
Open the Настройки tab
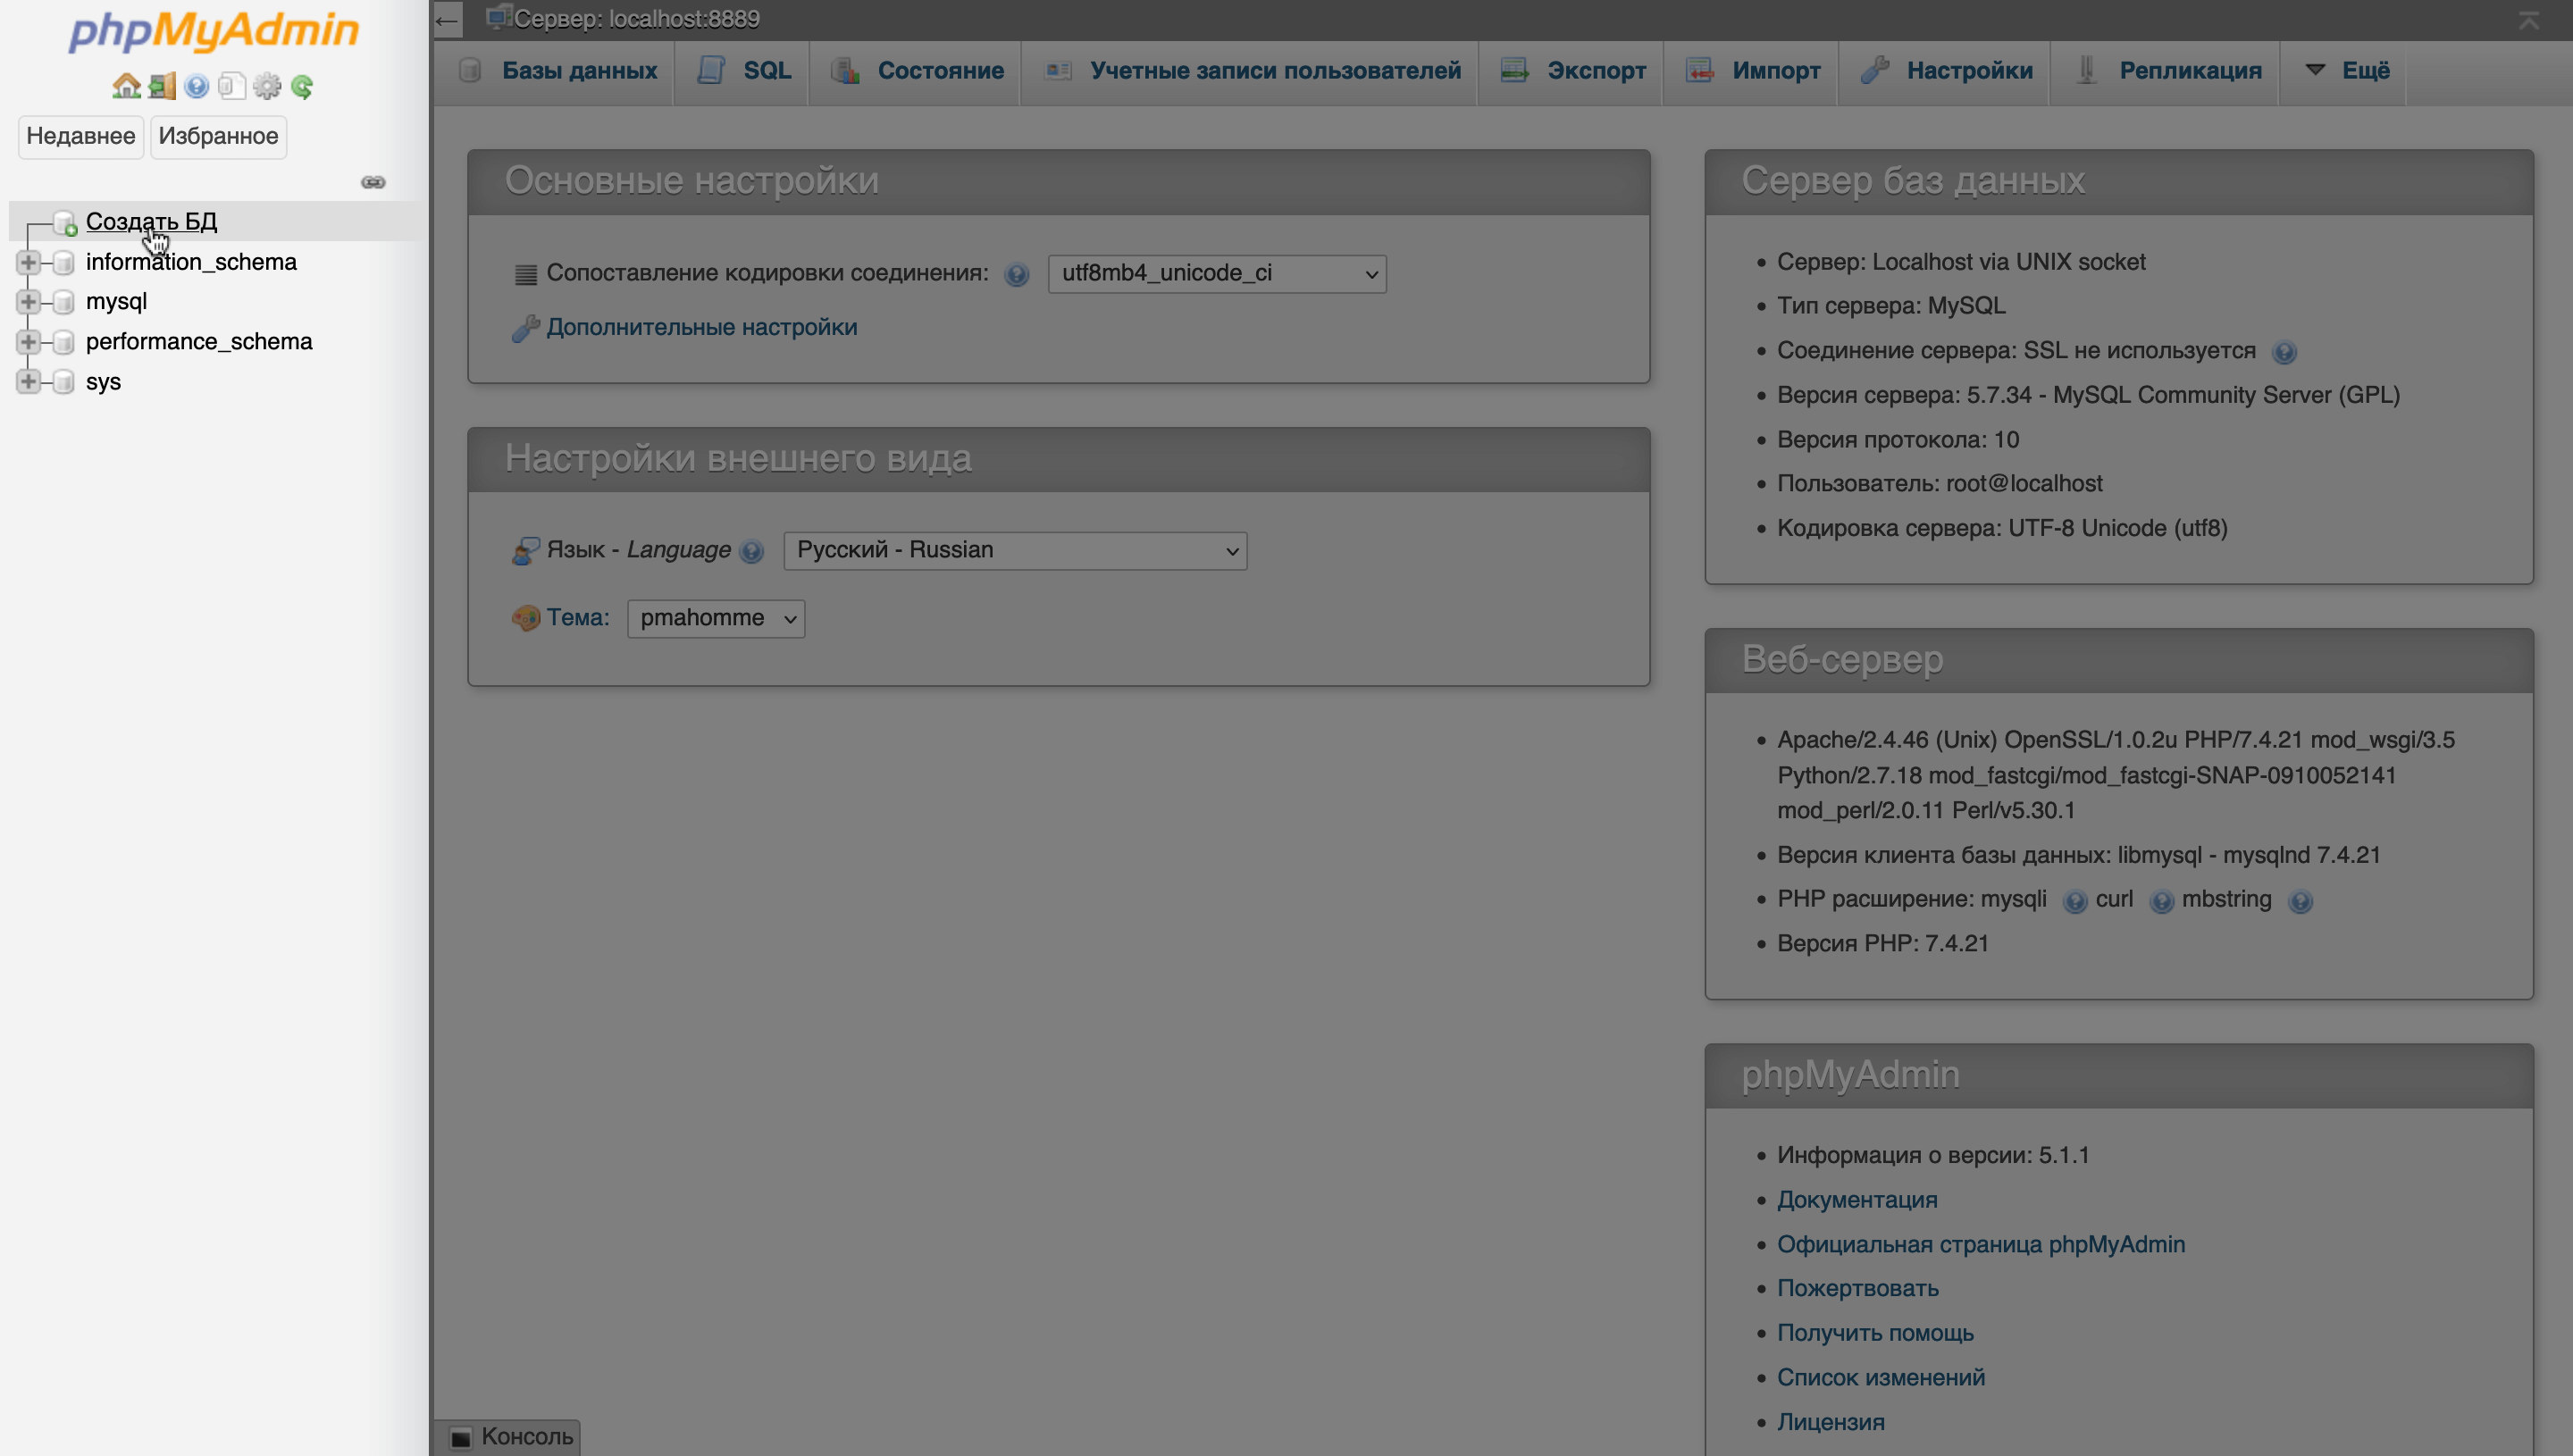(1945, 72)
